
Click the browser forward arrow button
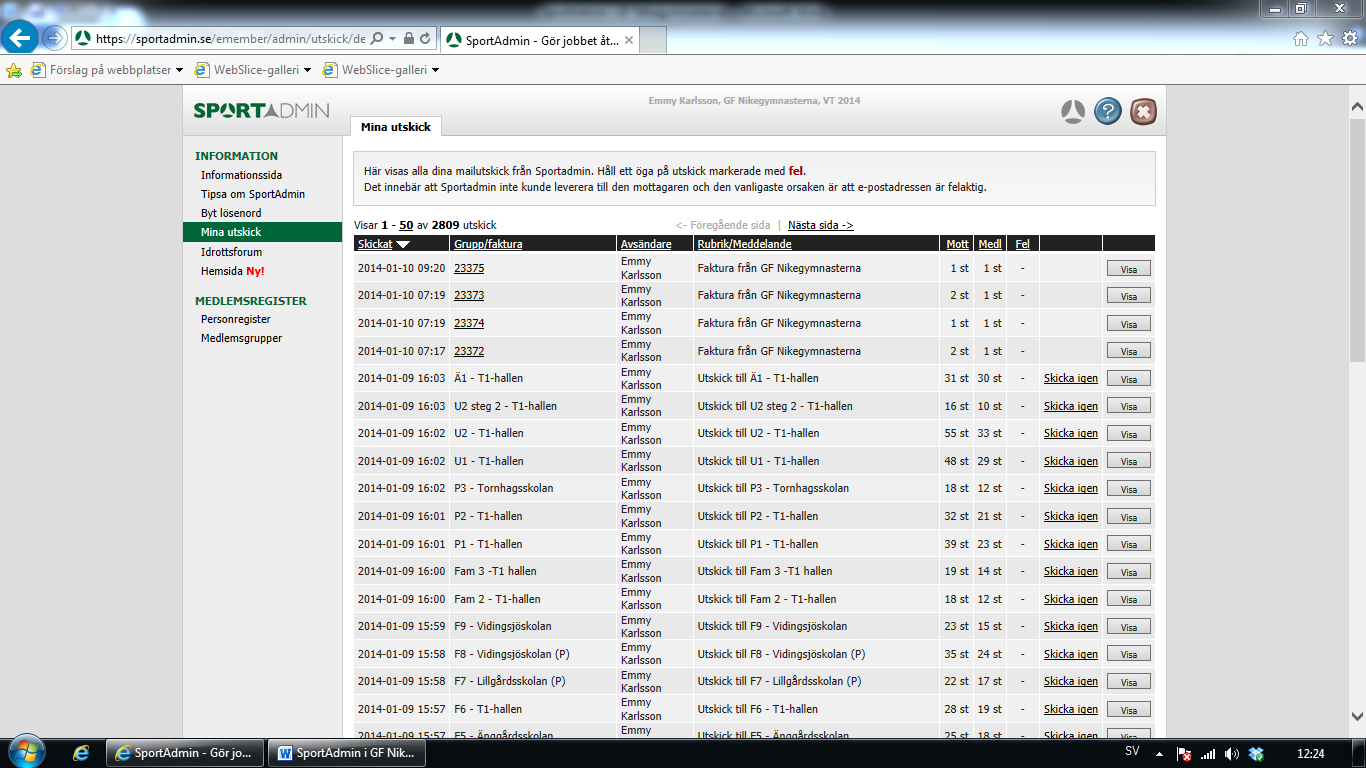click(x=55, y=39)
